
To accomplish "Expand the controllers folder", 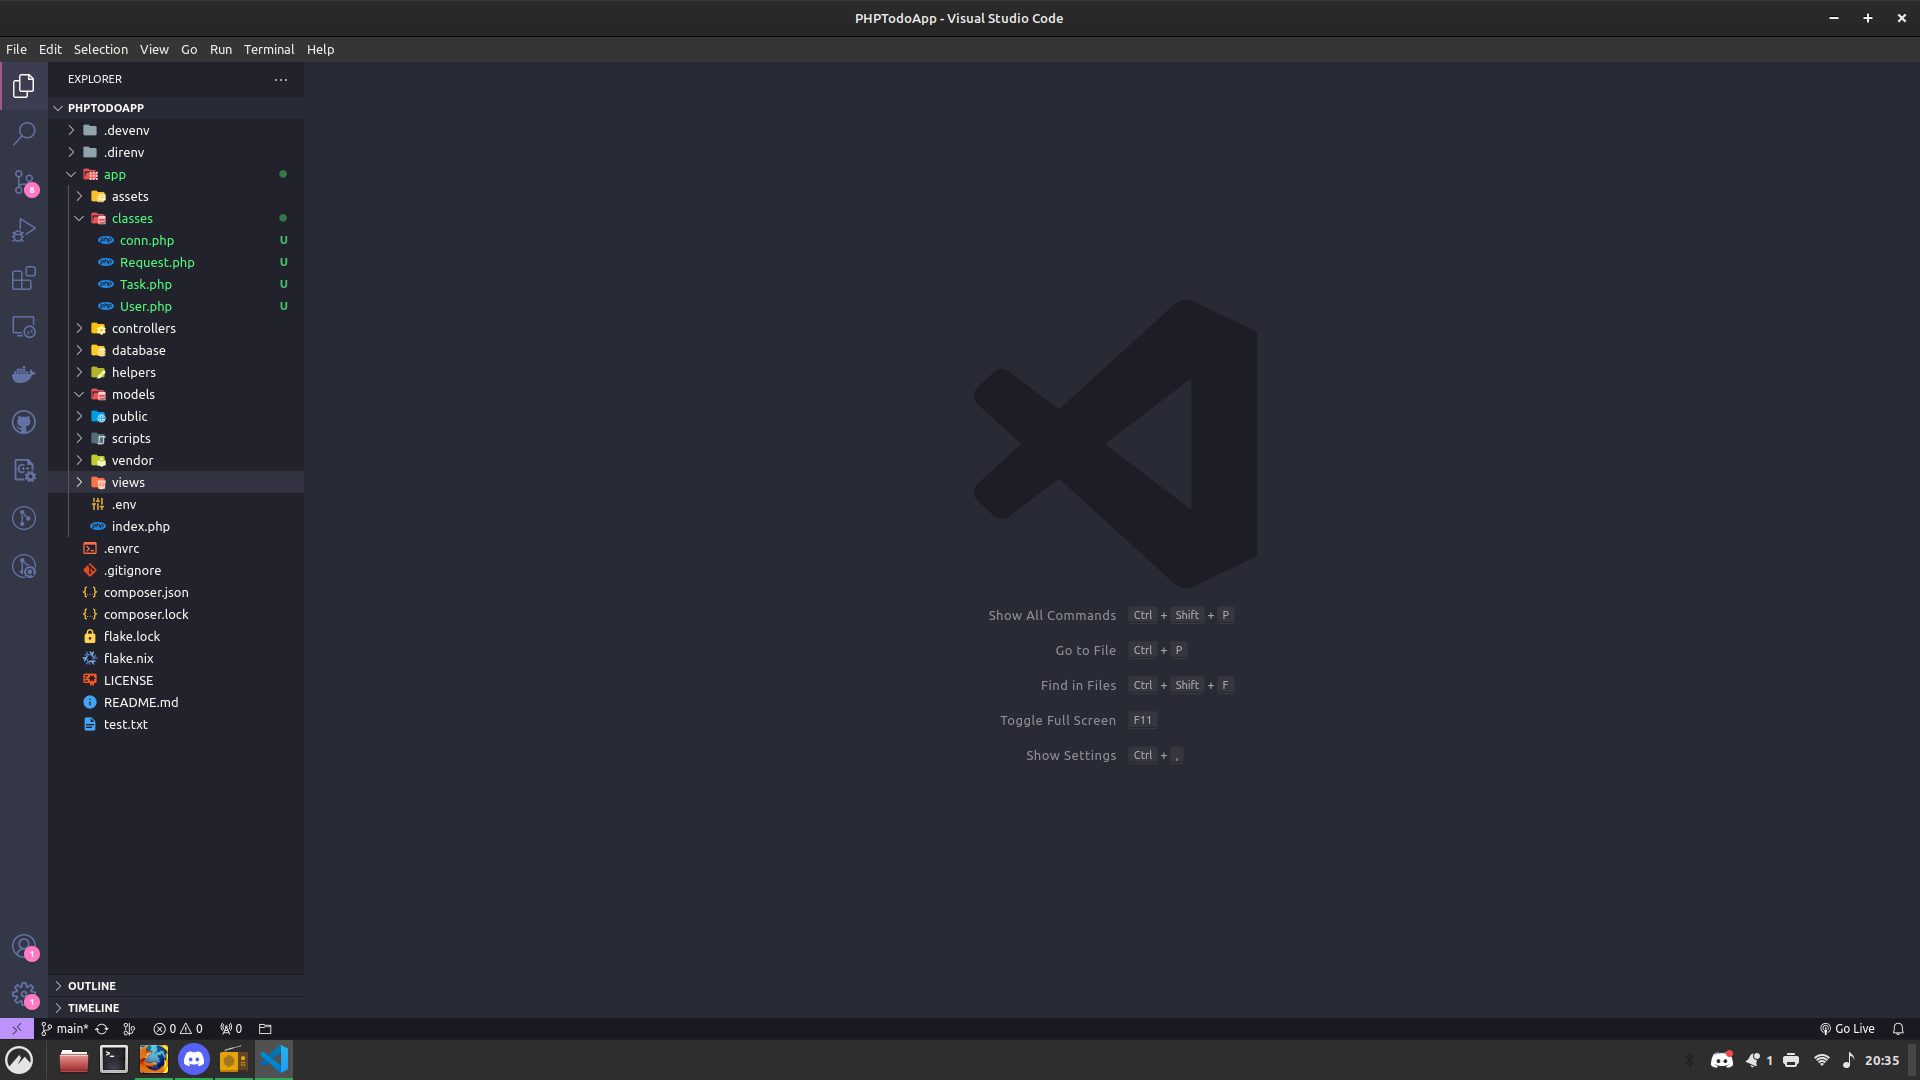I will pyautogui.click(x=176, y=328).
